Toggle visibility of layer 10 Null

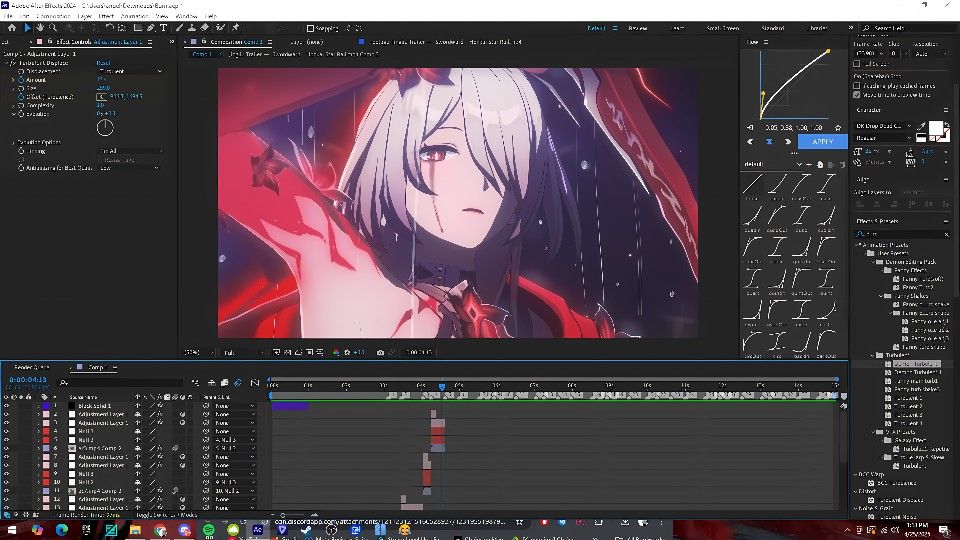(6, 482)
